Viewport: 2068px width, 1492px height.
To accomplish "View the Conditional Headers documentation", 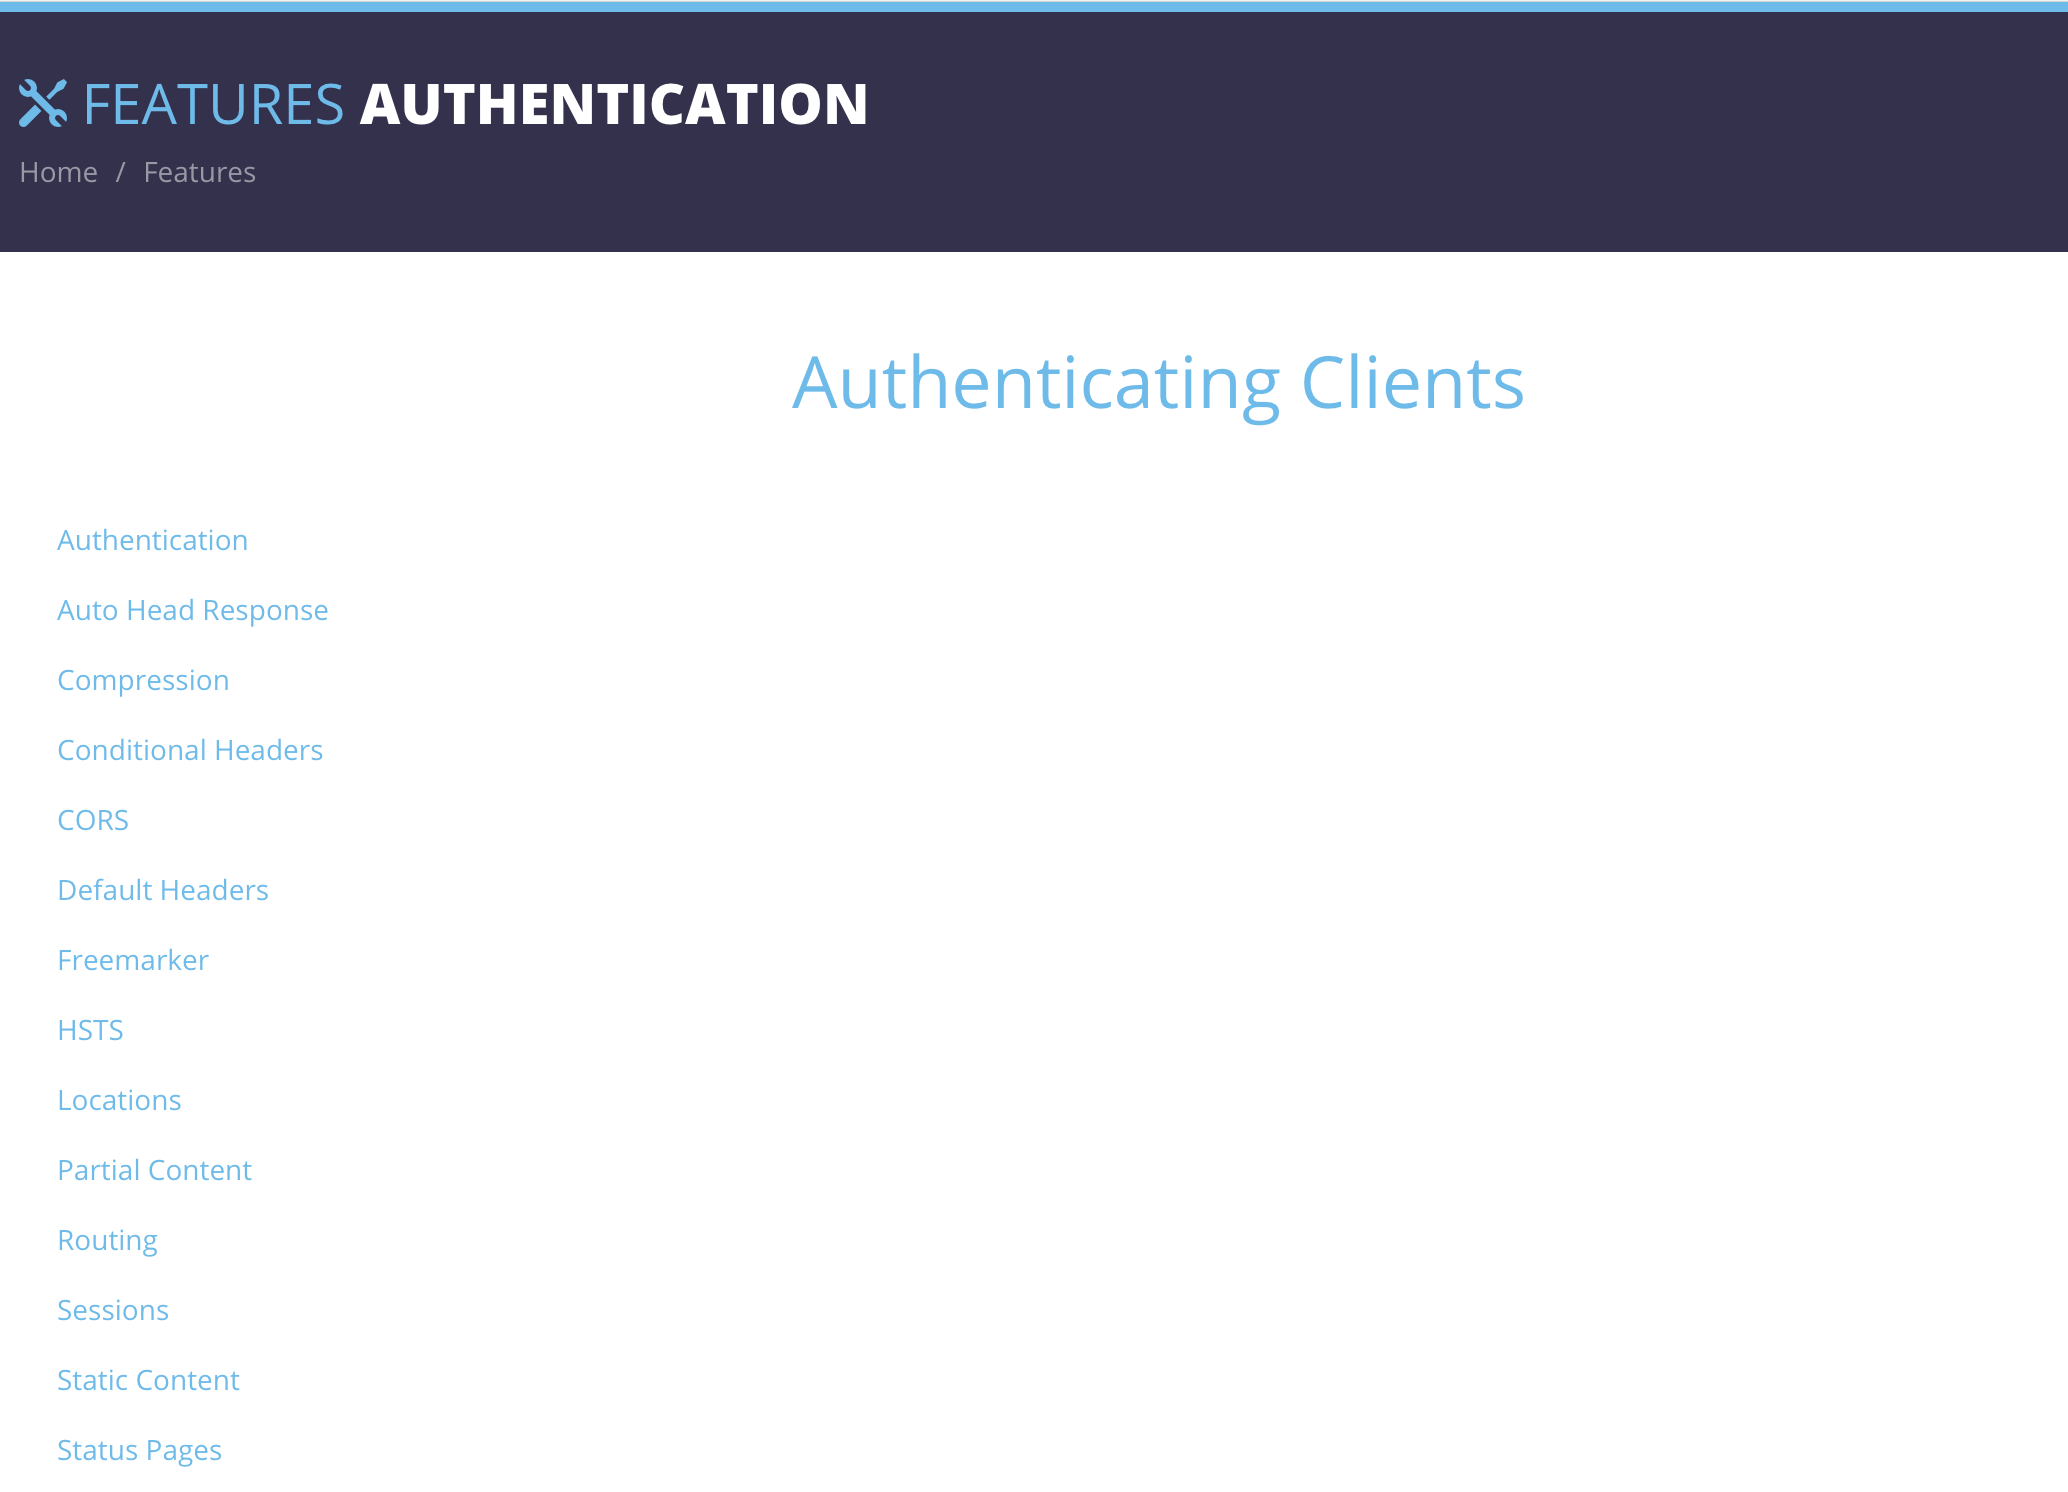I will [190, 749].
